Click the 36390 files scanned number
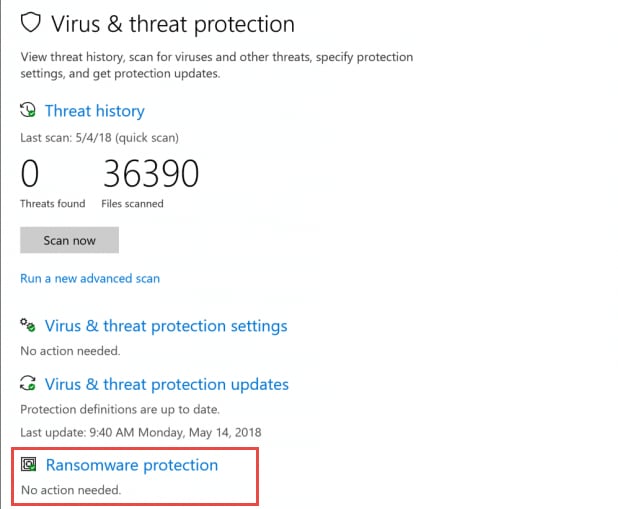Image resolution: width=618 pixels, height=509 pixels. tap(150, 174)
